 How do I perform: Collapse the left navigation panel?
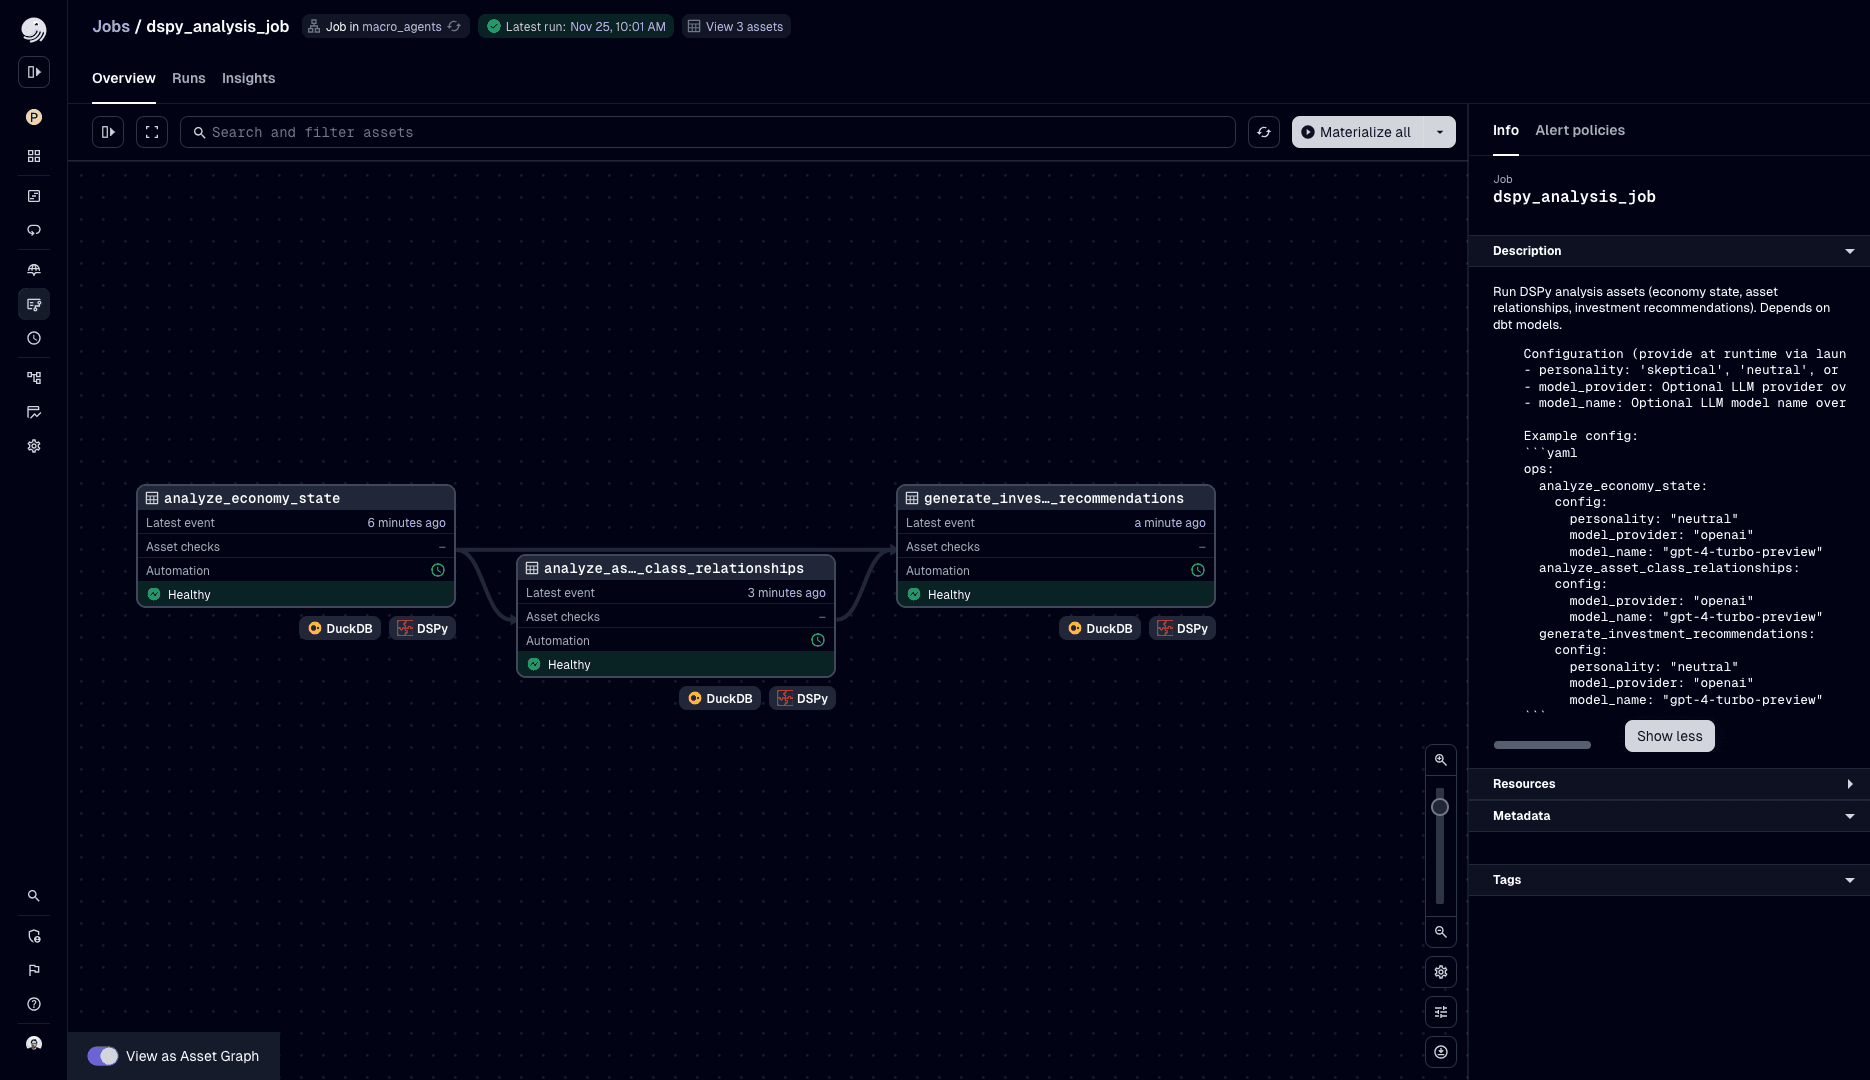(x=108, y=132)
